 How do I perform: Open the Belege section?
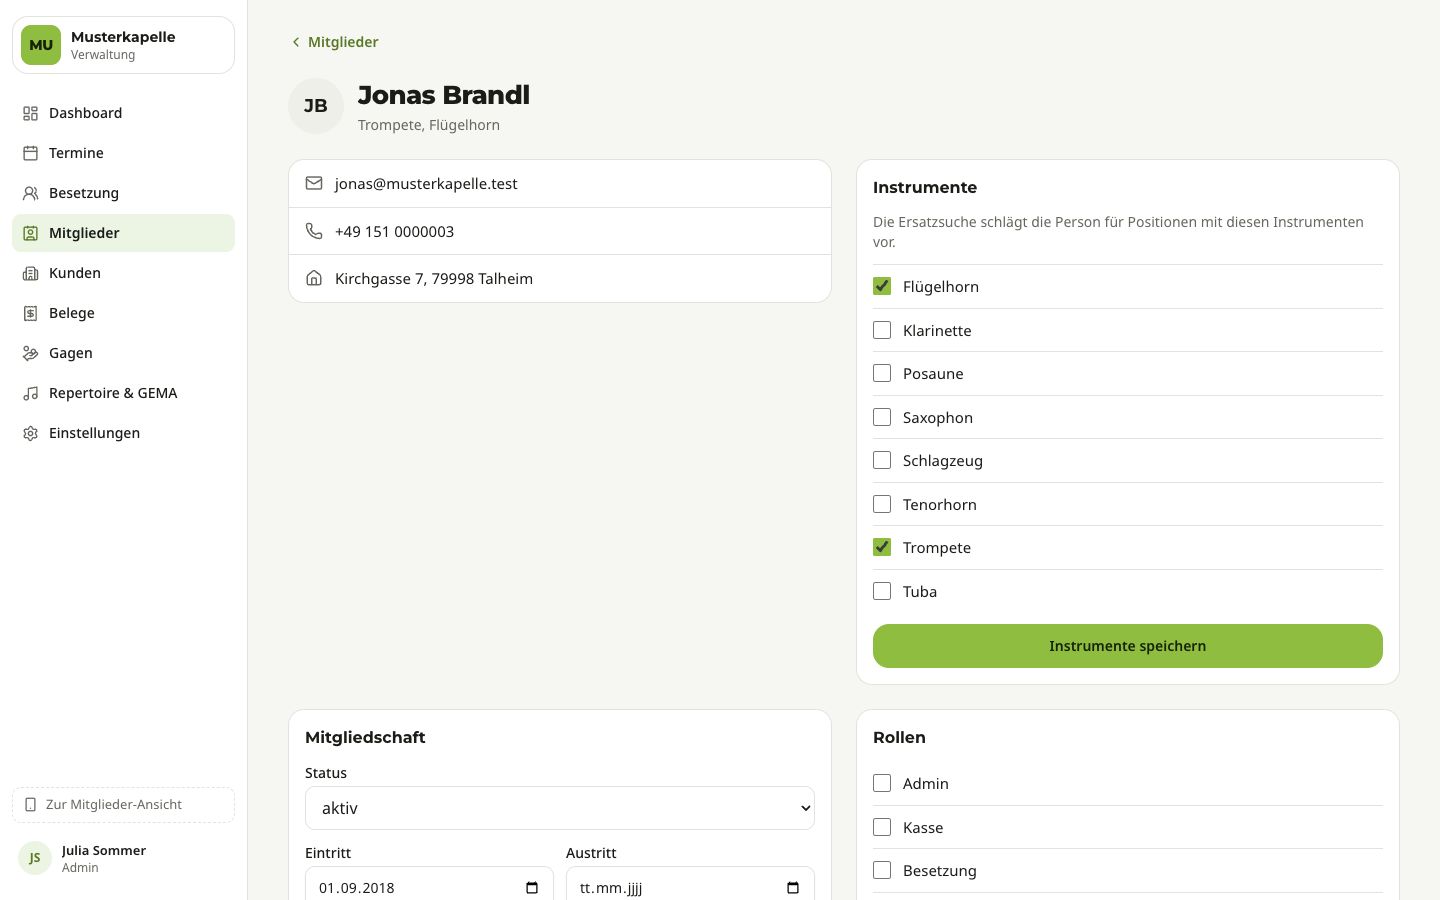coord(123,313)
